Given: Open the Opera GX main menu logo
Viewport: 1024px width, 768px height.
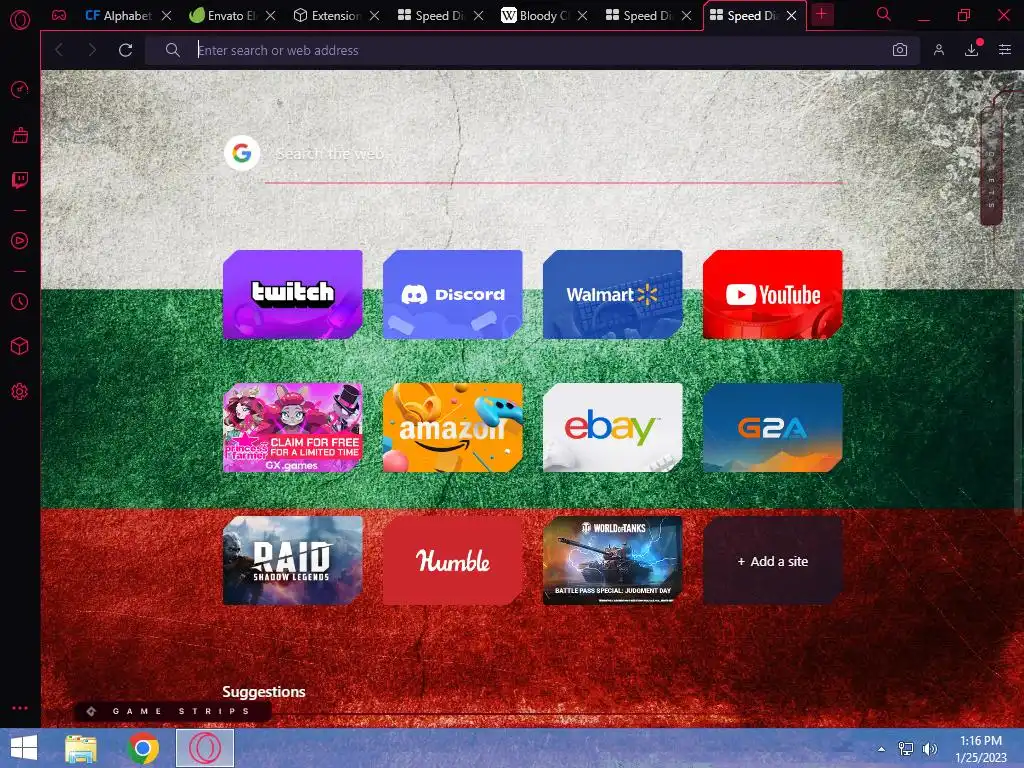Looking at the screenshot, I should (20, 20).
